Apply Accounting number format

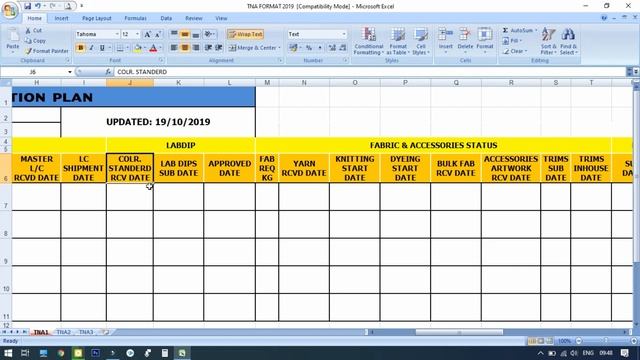point(293,48)
